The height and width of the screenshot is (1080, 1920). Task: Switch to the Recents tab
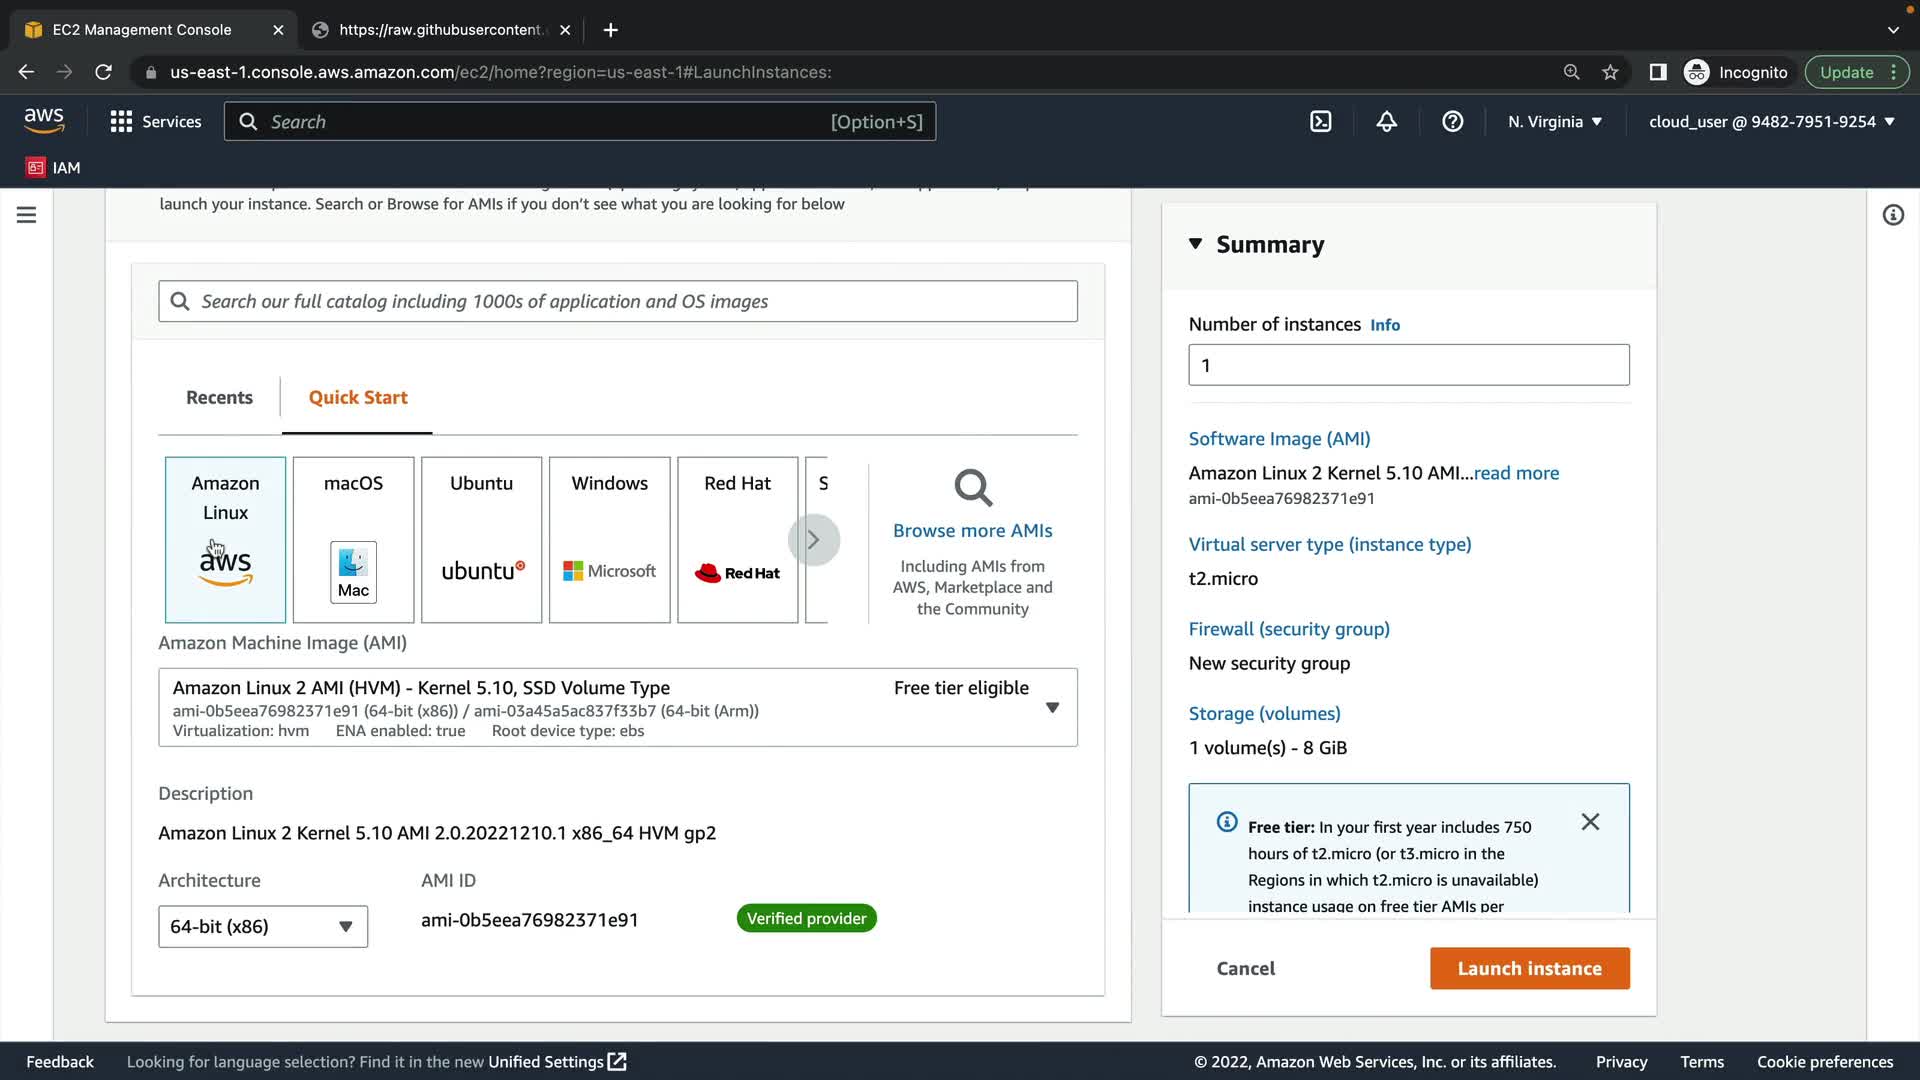(219, 398)
